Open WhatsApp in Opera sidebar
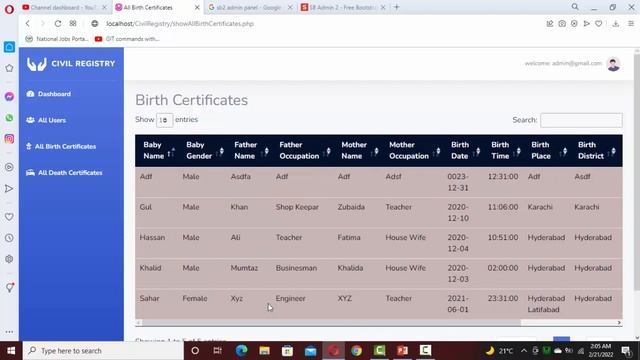640x360 pixels. pos(9,118)
